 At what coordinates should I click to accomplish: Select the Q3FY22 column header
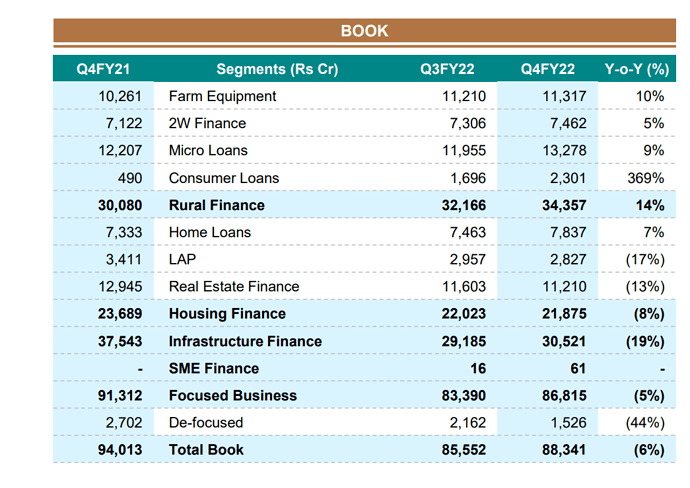(447, 69)
